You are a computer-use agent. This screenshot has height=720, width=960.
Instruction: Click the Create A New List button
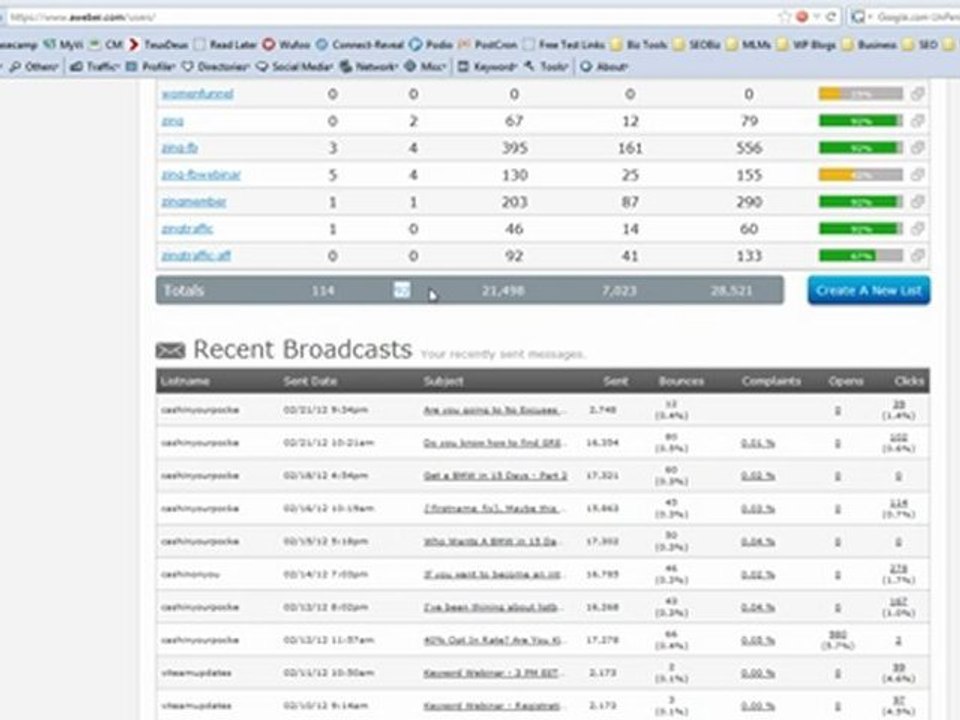coord(868,290)
